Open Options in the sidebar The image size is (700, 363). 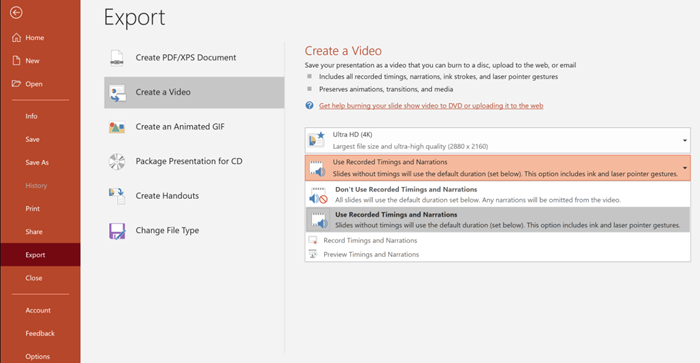[40, 356]
